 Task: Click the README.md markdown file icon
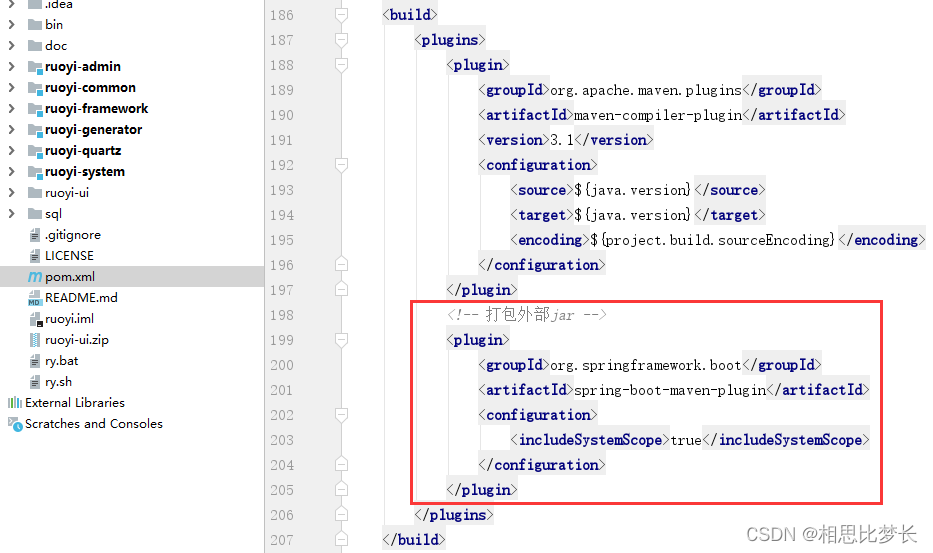(35, 298)
